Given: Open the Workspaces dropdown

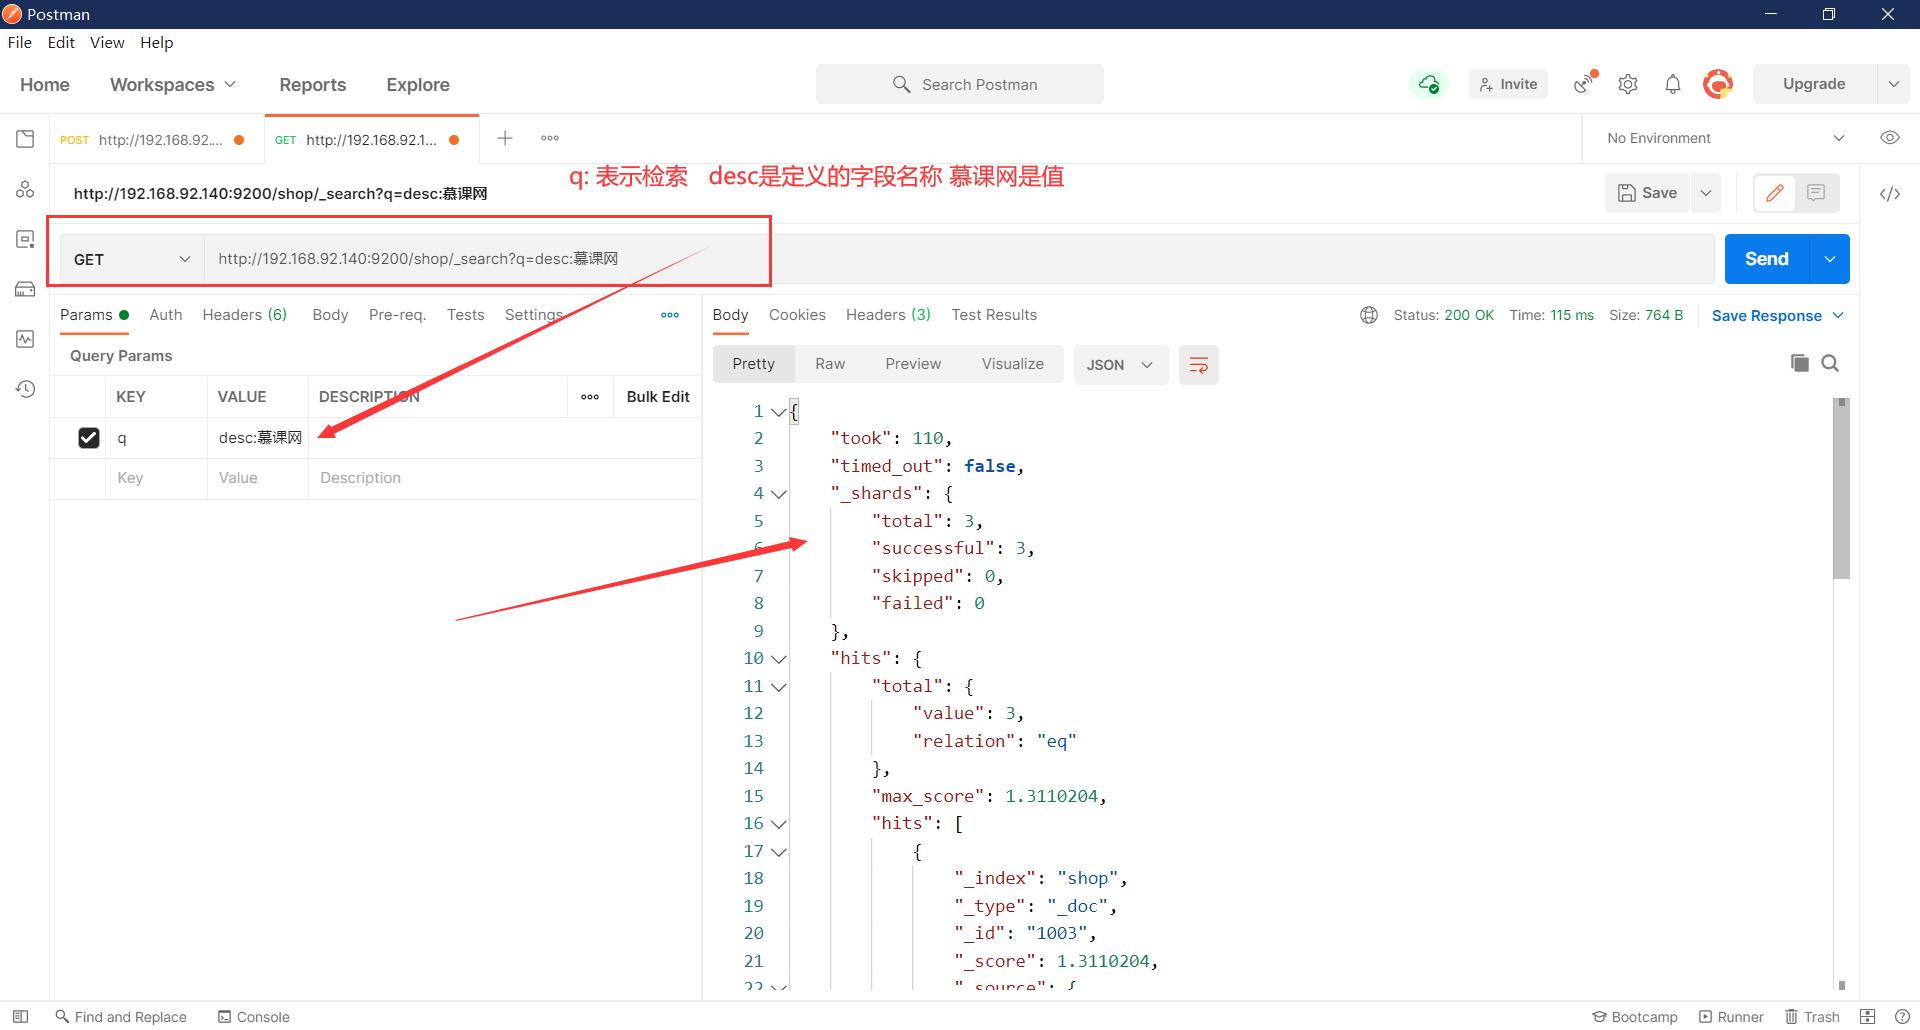Looking at the screenshot, I should click(x=172, y=85).
